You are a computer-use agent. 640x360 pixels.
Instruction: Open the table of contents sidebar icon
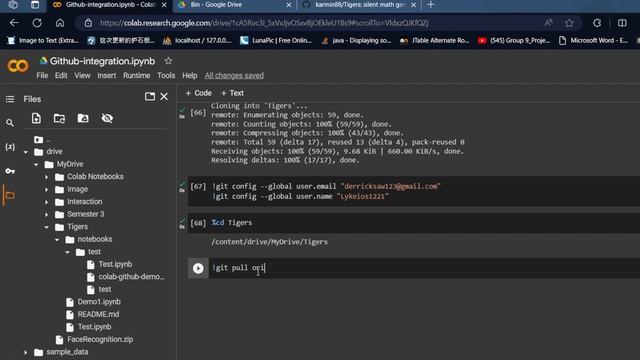pos(10,99)
